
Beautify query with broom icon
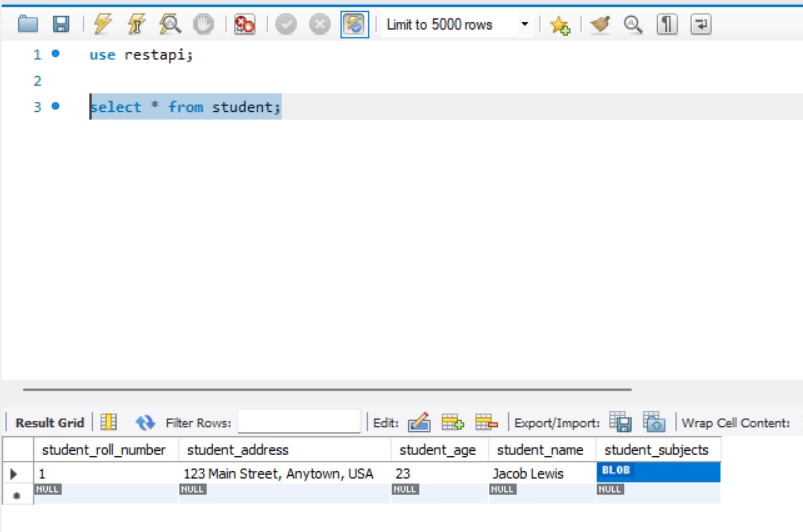pyautogui.click(x=600, y=24)
